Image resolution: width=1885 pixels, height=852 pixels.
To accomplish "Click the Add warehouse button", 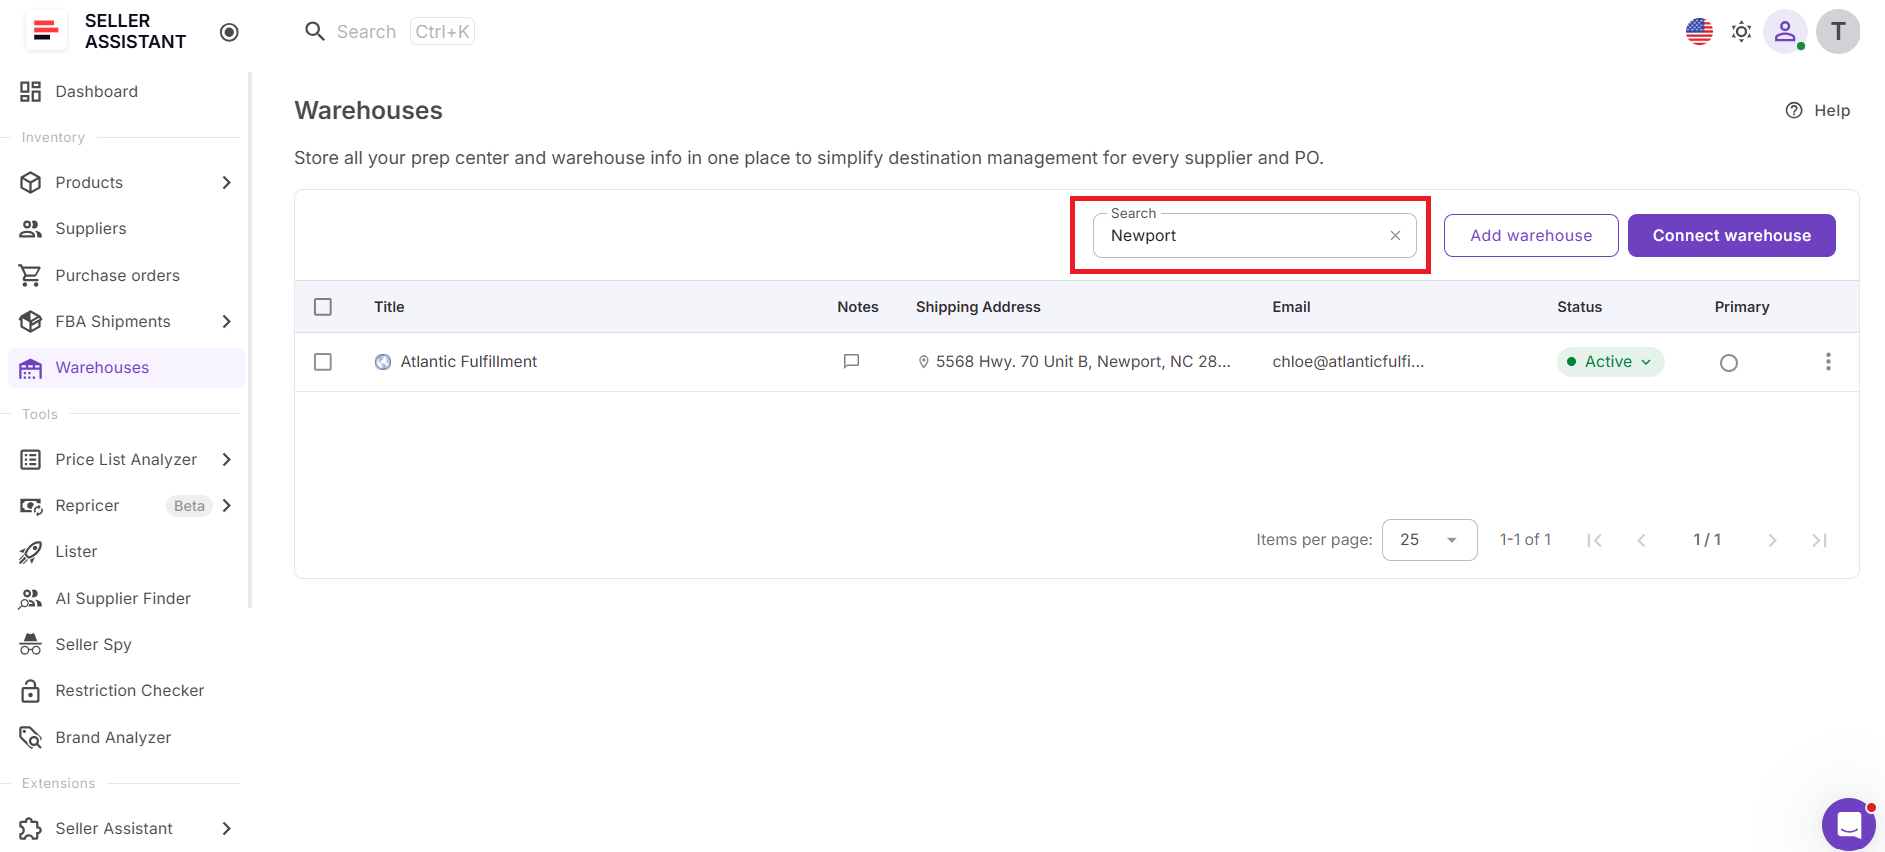I will (1531, 236).
